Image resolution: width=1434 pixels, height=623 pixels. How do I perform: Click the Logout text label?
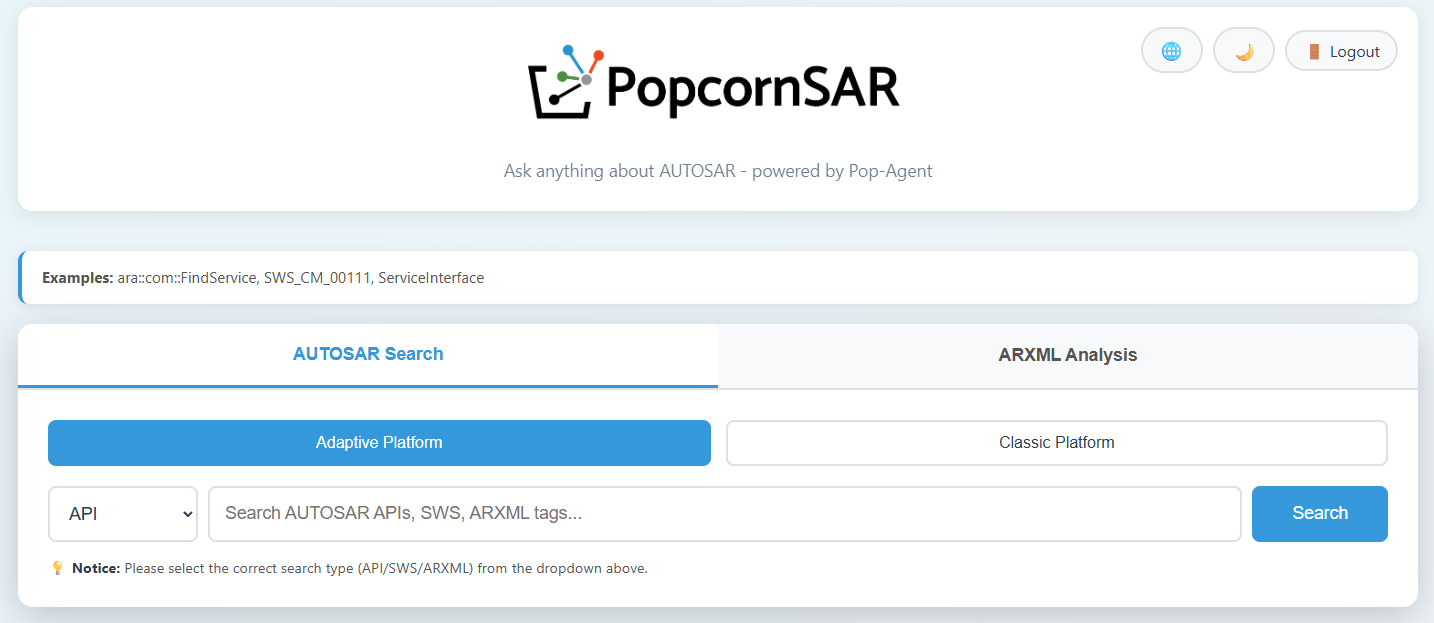point(1354,52)
